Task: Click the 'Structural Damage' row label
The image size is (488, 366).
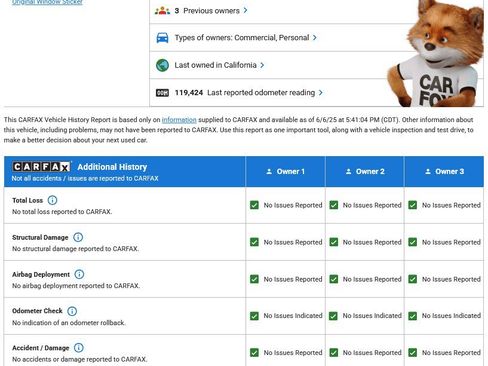Action: (x=40, y=237)
